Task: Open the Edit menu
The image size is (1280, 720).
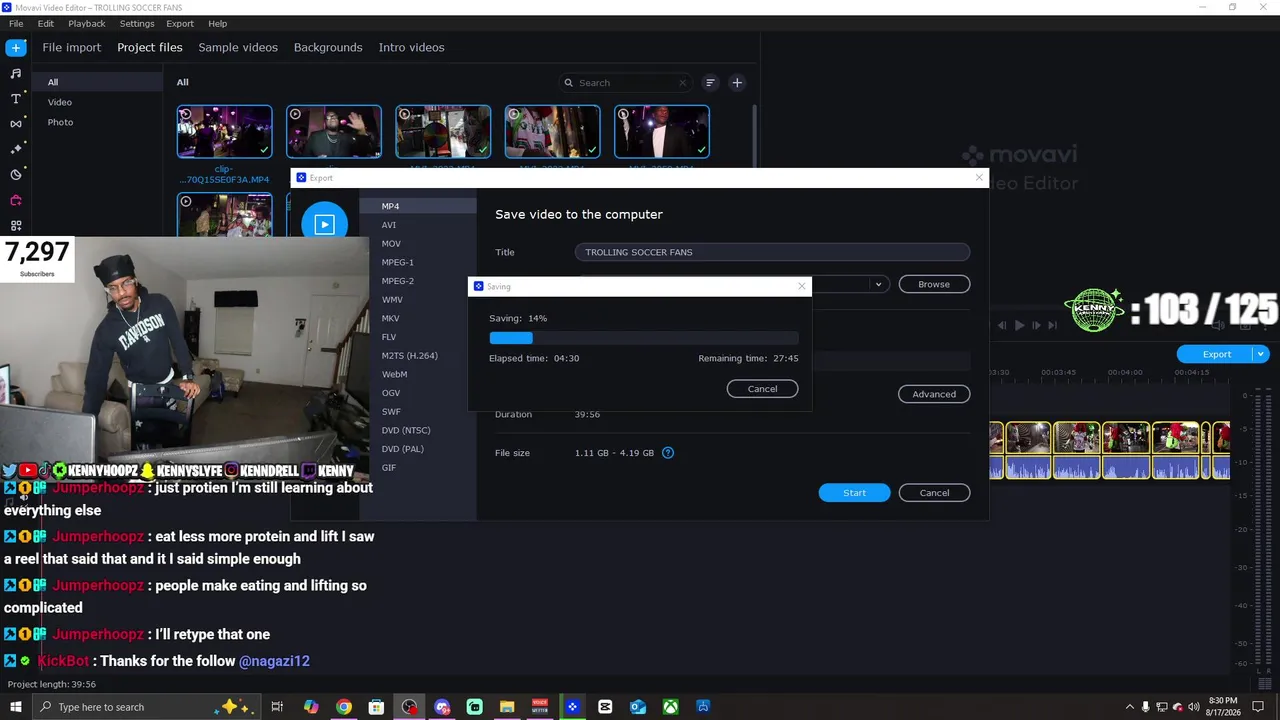Action: [46, 23]
